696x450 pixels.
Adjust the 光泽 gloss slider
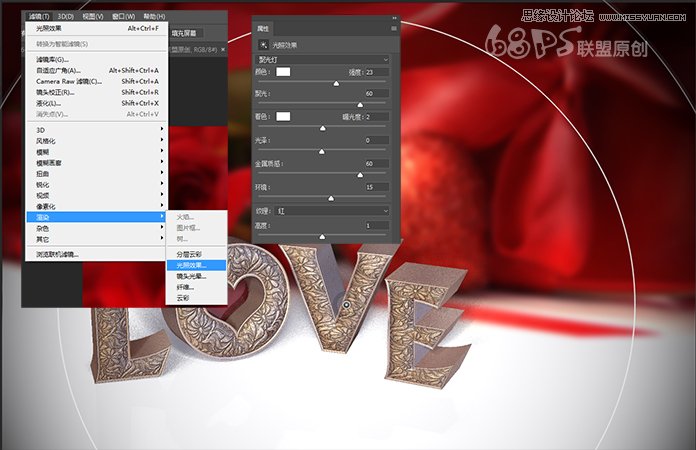[322, 152]
